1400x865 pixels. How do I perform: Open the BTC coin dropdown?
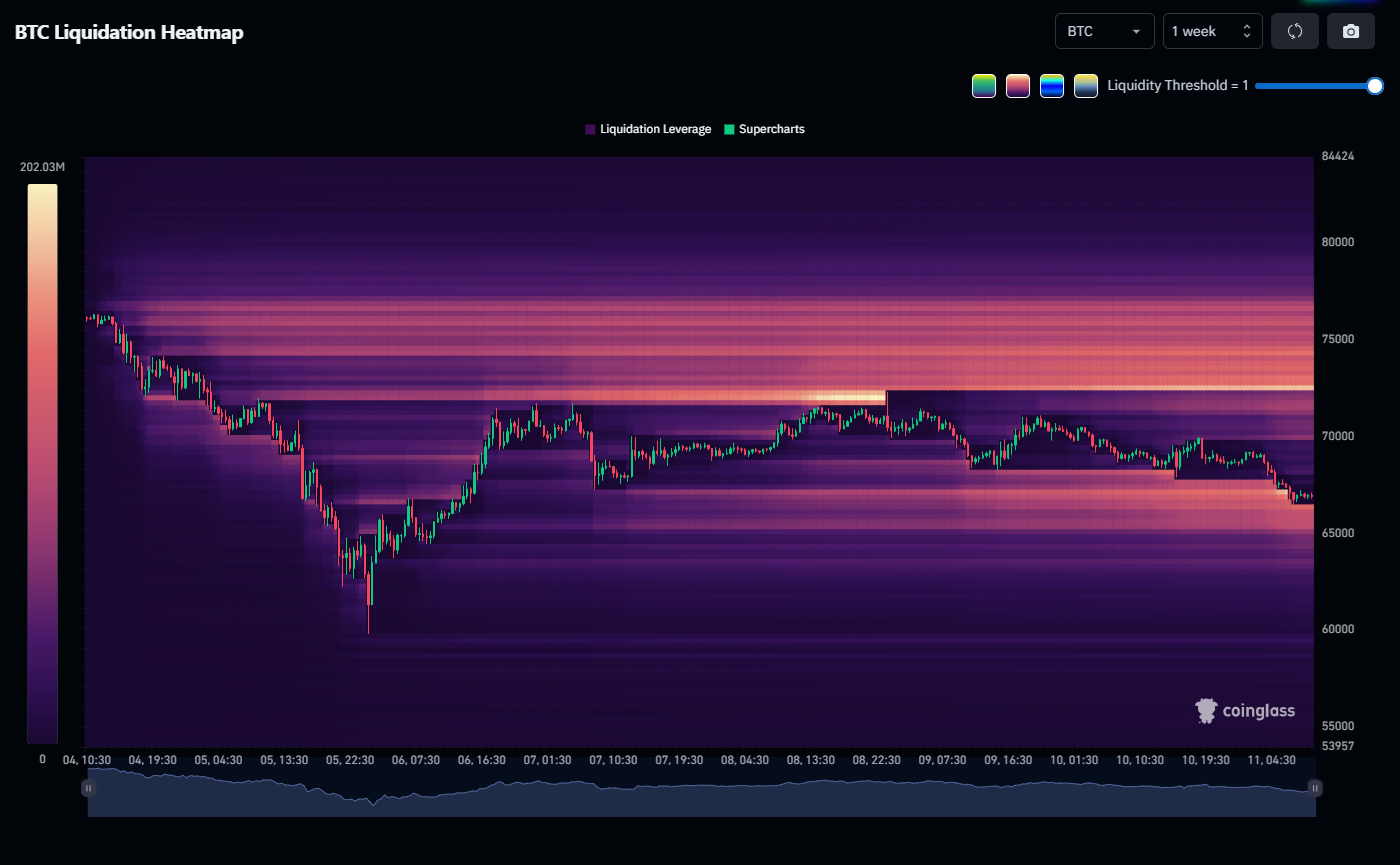pos(1104,31)
